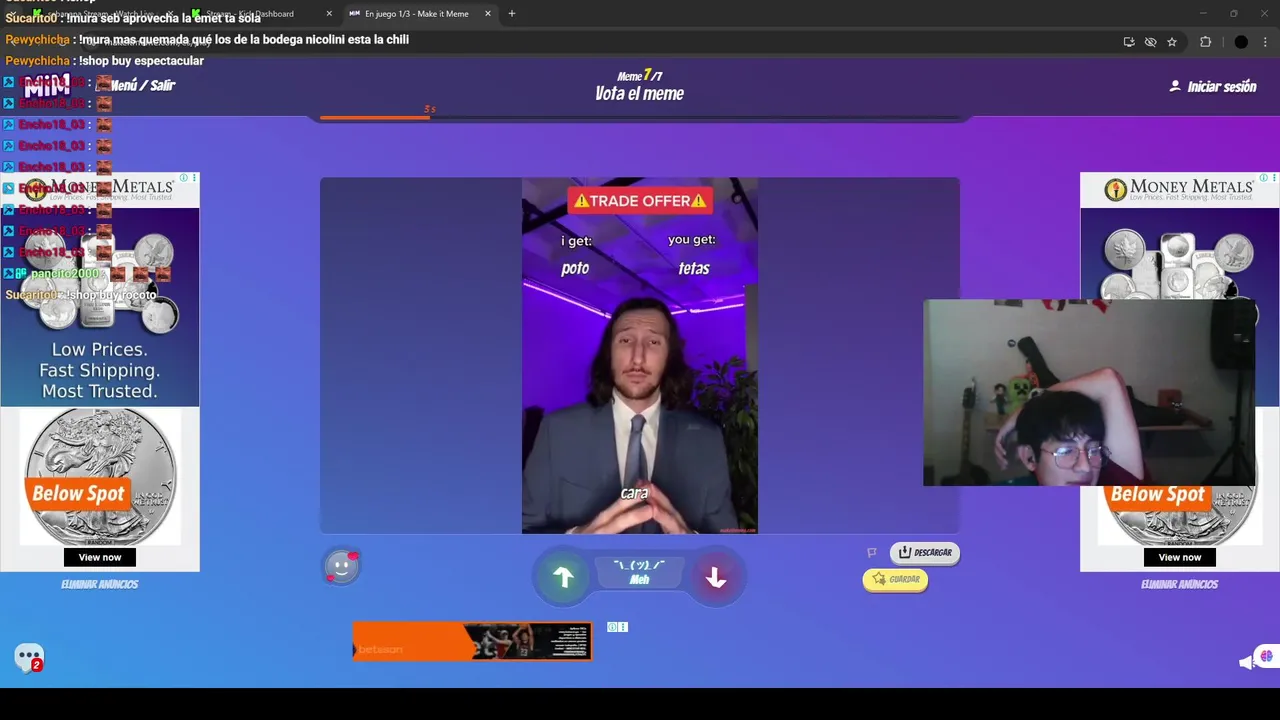Image resolution: width=1280 pixels, height=720 pixels.
Task: Report the meme with the flag icon
Action: [x=872, y=552]
